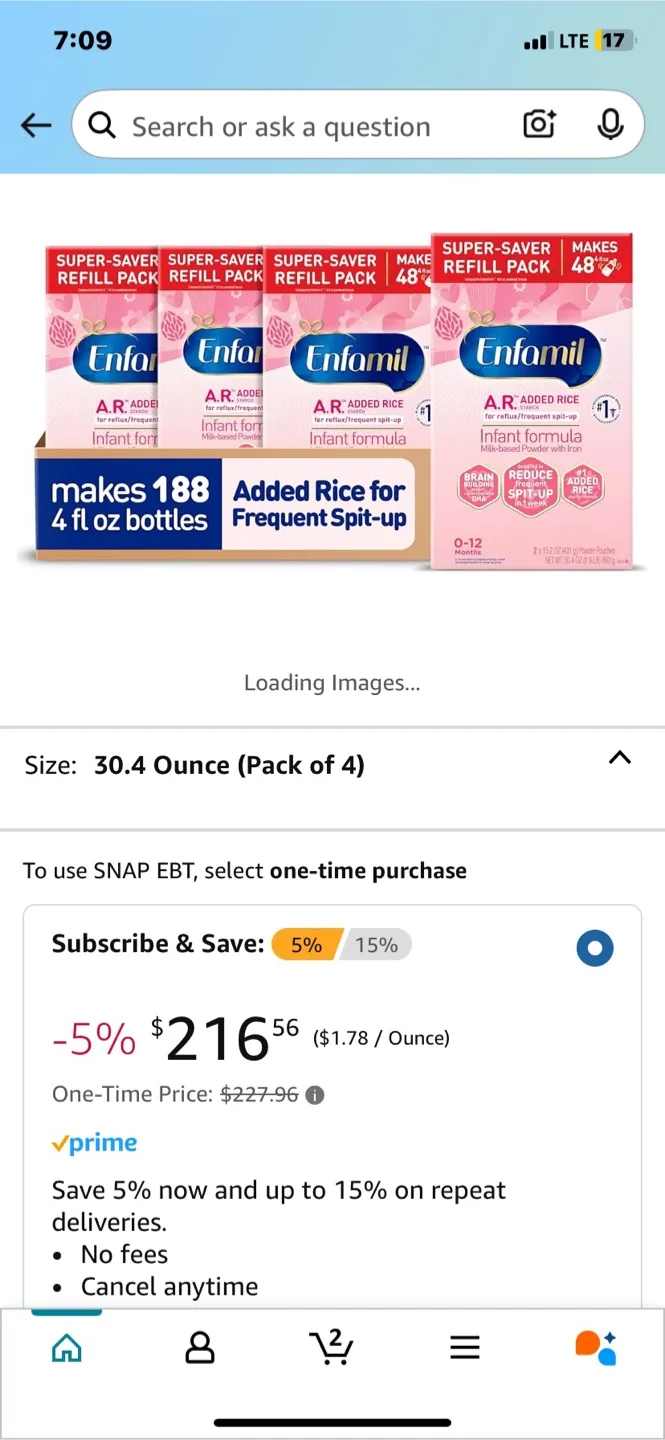This screenshot has width=665, height=1440.
Task: Open the hamburger menu icon
Action: click(x=465, y=1348)
